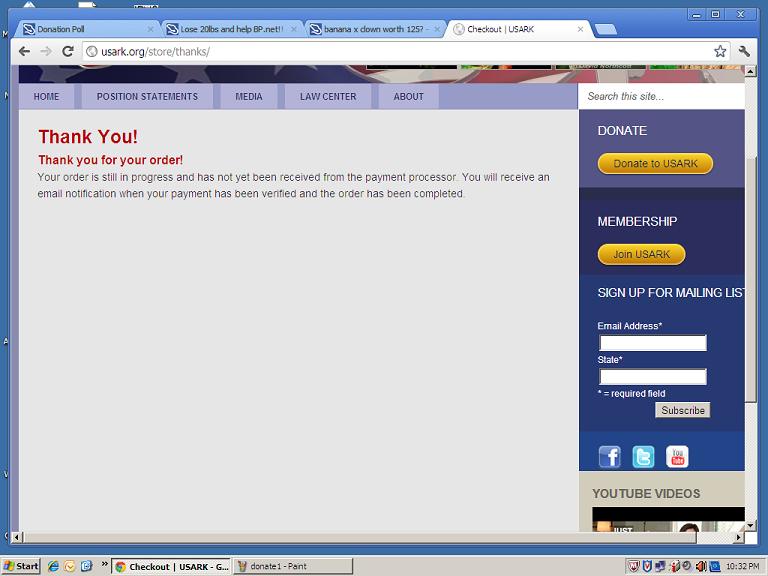Go back using browser back arrow

[24, 51]
